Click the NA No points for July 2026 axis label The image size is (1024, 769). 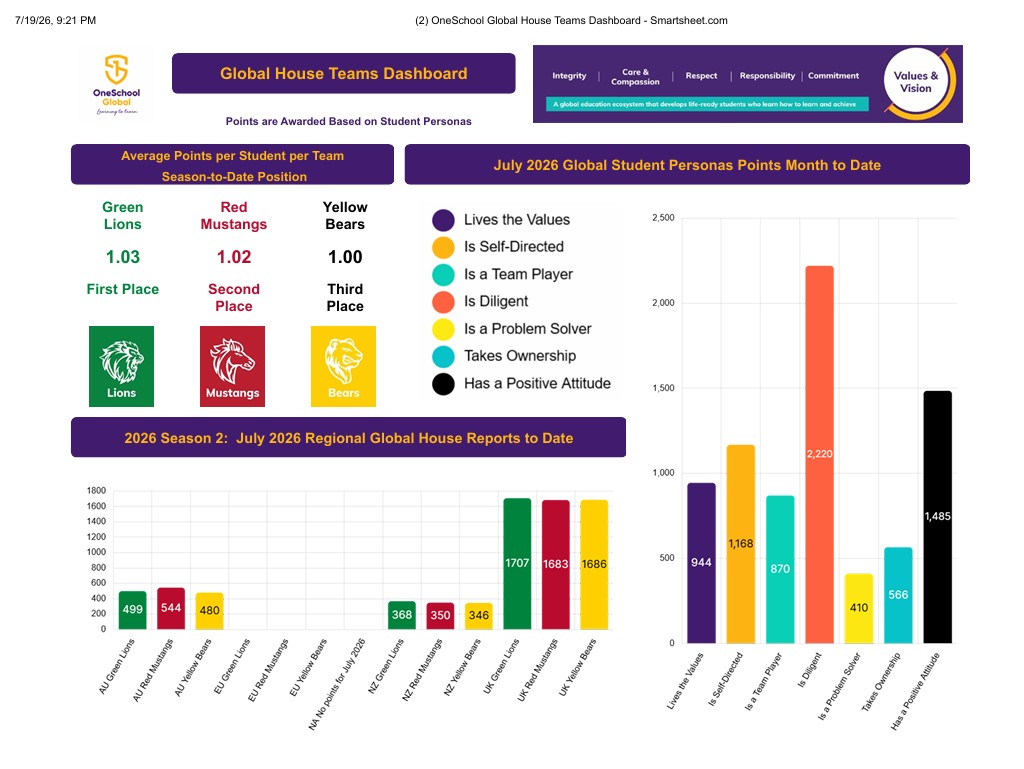point(337,684)
